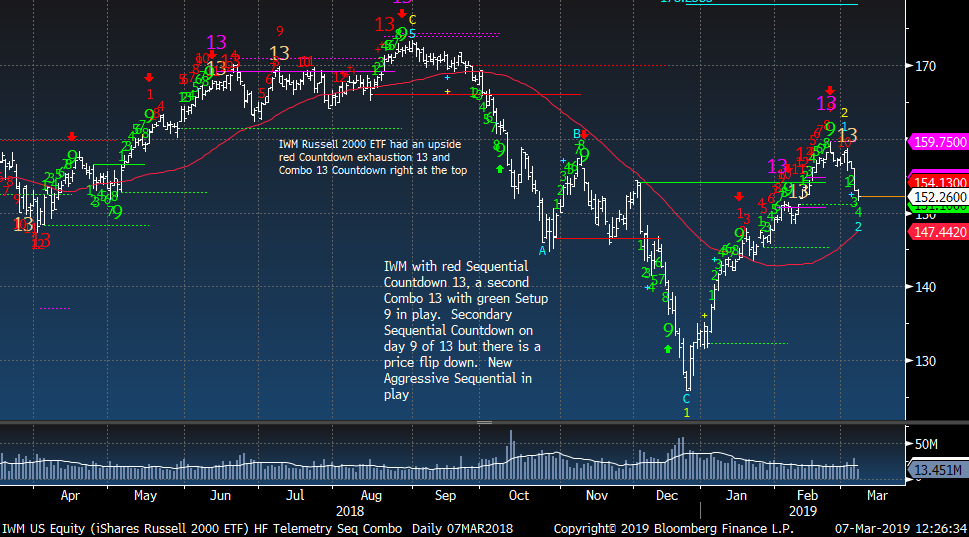Click the cyan B wave label in November
Screen dimensions: 969x537
pyautogui.click(x=577, y=134)
